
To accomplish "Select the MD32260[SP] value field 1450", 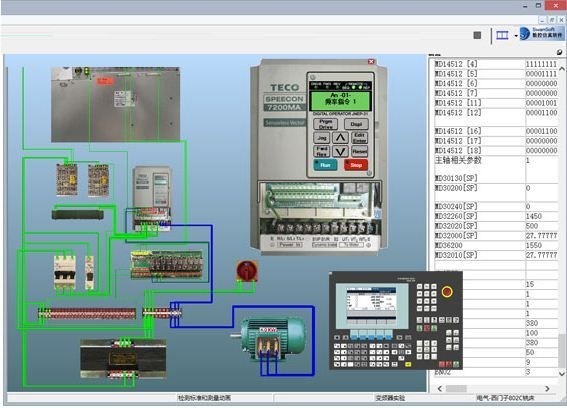I will tap(541, 216).
